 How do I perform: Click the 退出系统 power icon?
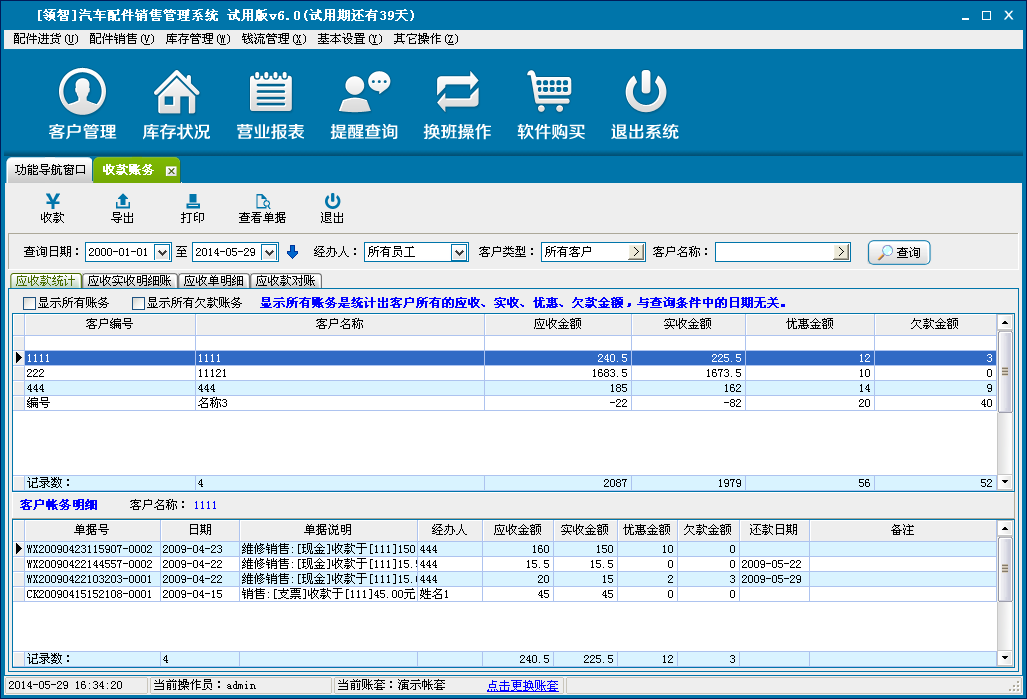(645, 93)
